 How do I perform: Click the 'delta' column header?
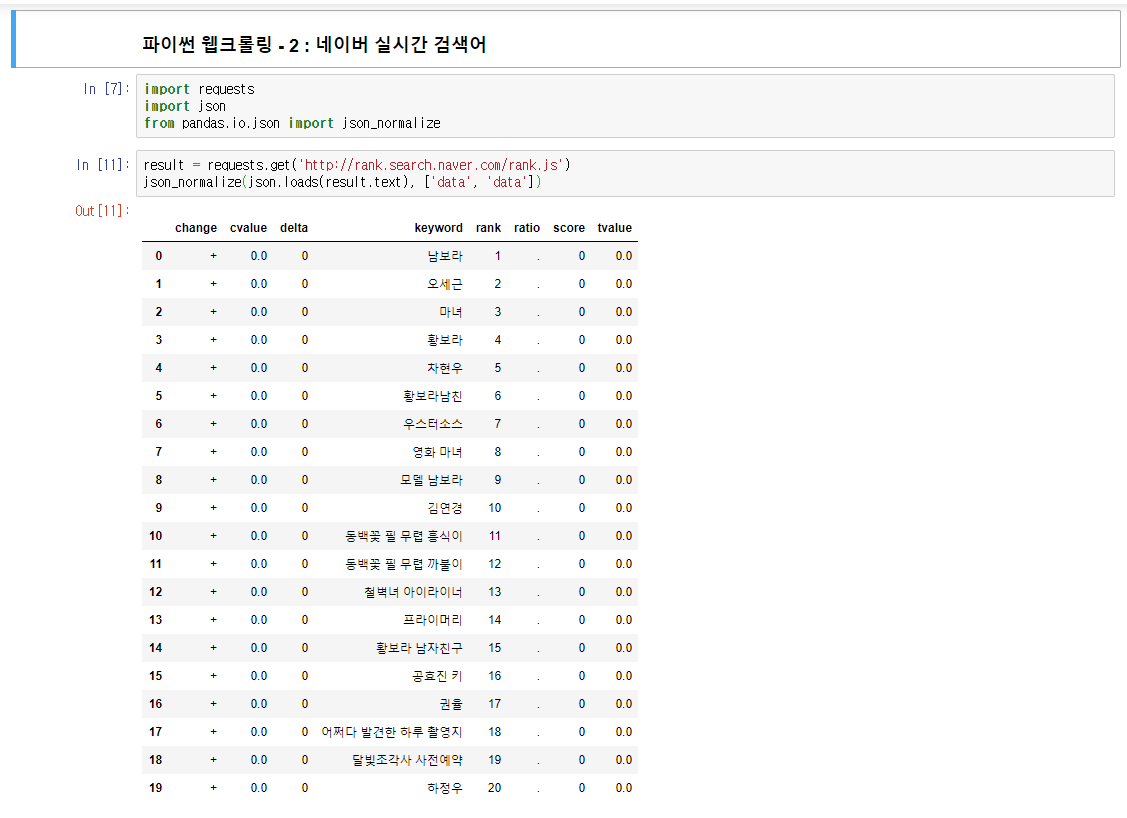[x=294, y=228]
